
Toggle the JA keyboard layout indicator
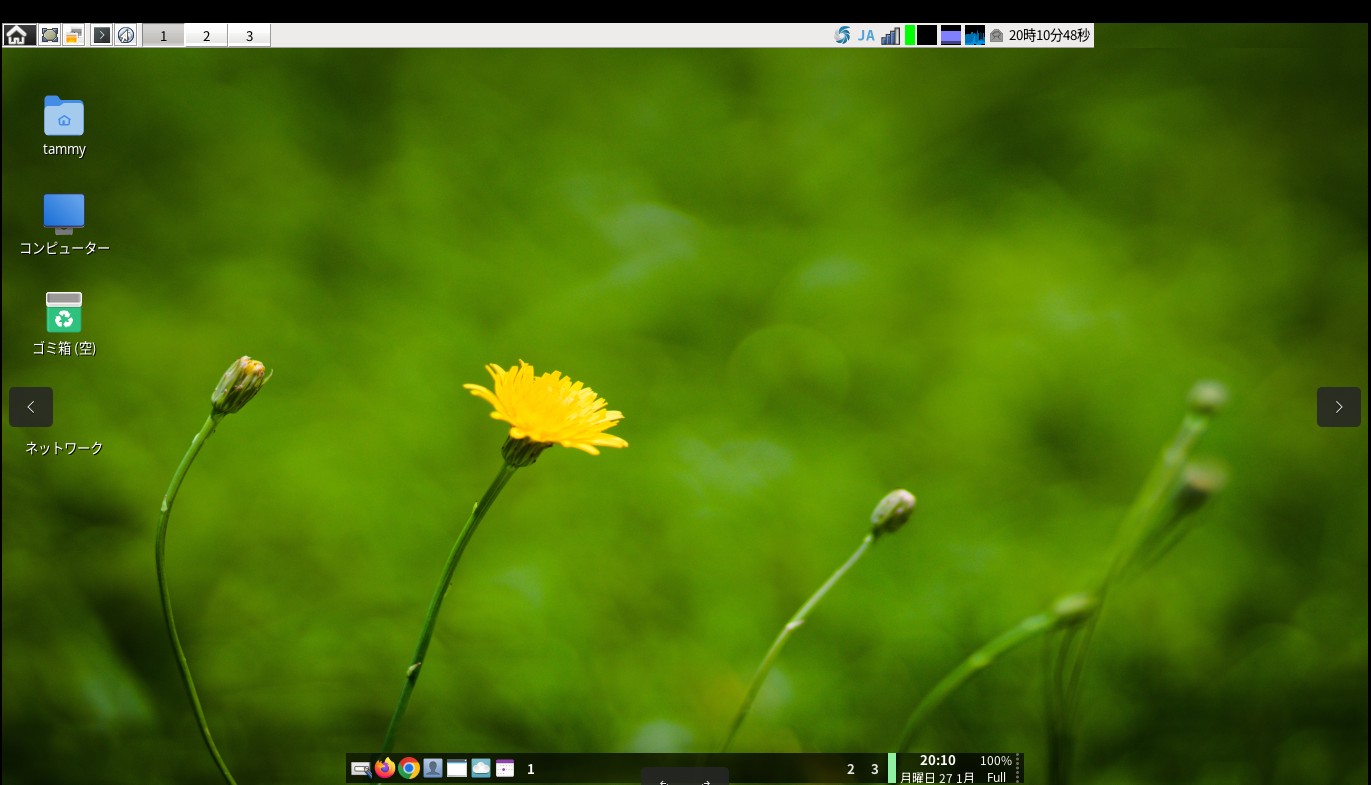[x=865, y=34]
